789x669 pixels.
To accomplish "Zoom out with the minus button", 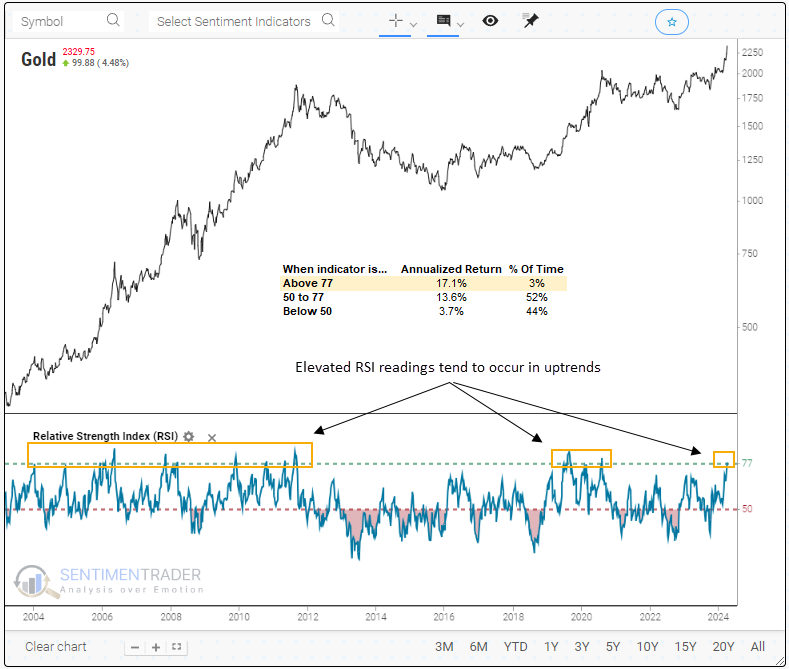I will pos(136,647).
